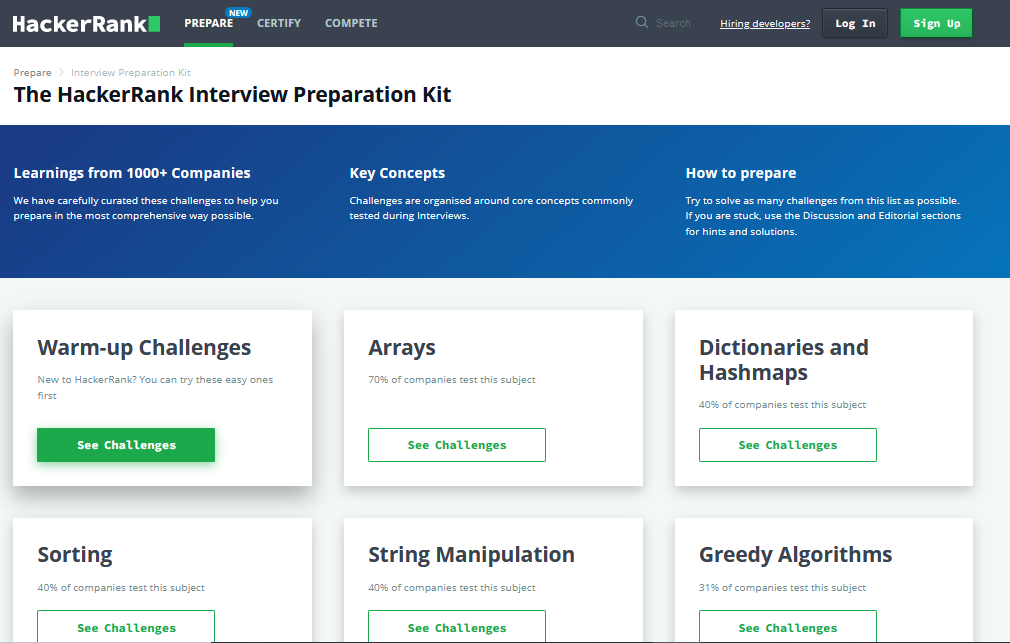The height and width of the screenshot is (643, 1010).
Task: See Challenges for Sorting
Action: (x=126, y=626)
